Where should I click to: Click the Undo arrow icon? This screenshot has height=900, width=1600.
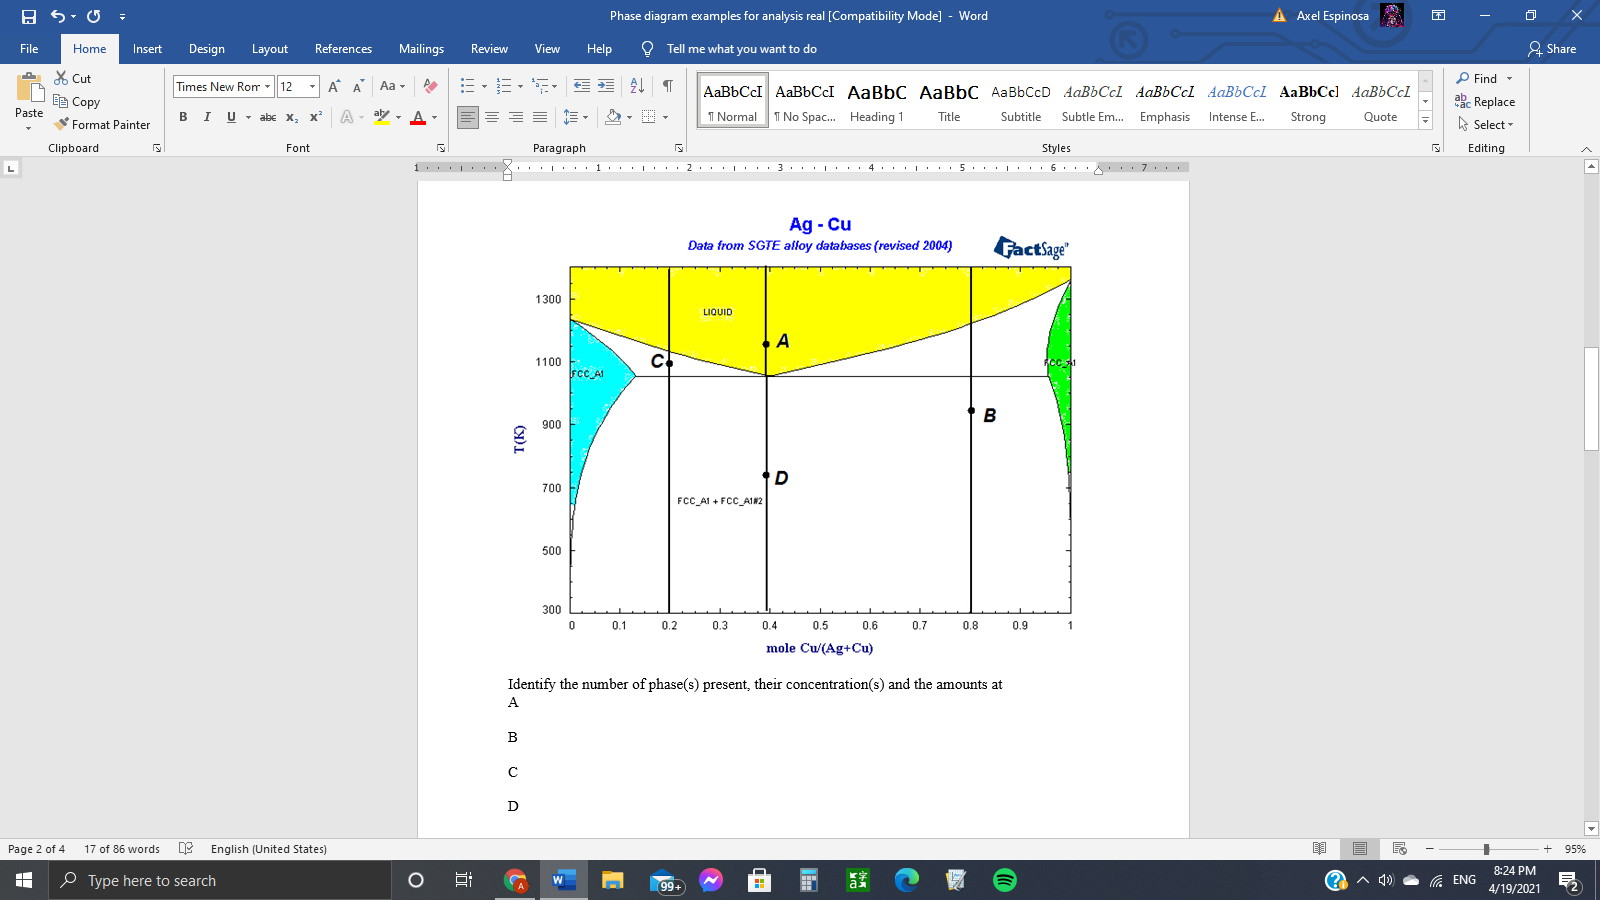coord(58,16)
